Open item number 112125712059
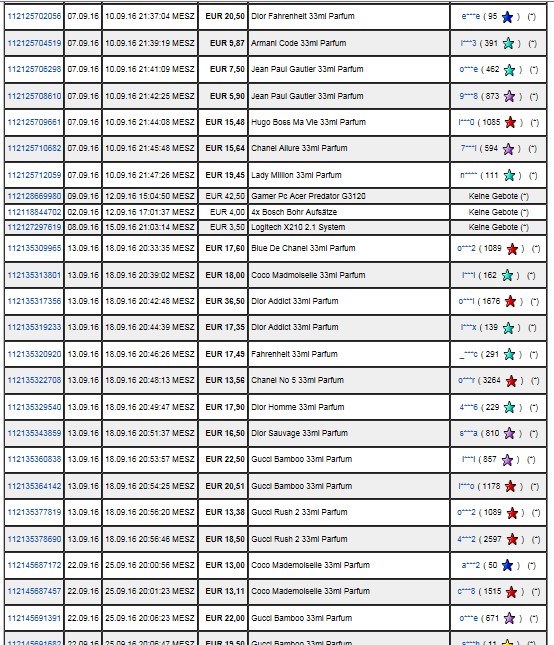The width and height of the screenshot is (554, 645). pos(34,175)
